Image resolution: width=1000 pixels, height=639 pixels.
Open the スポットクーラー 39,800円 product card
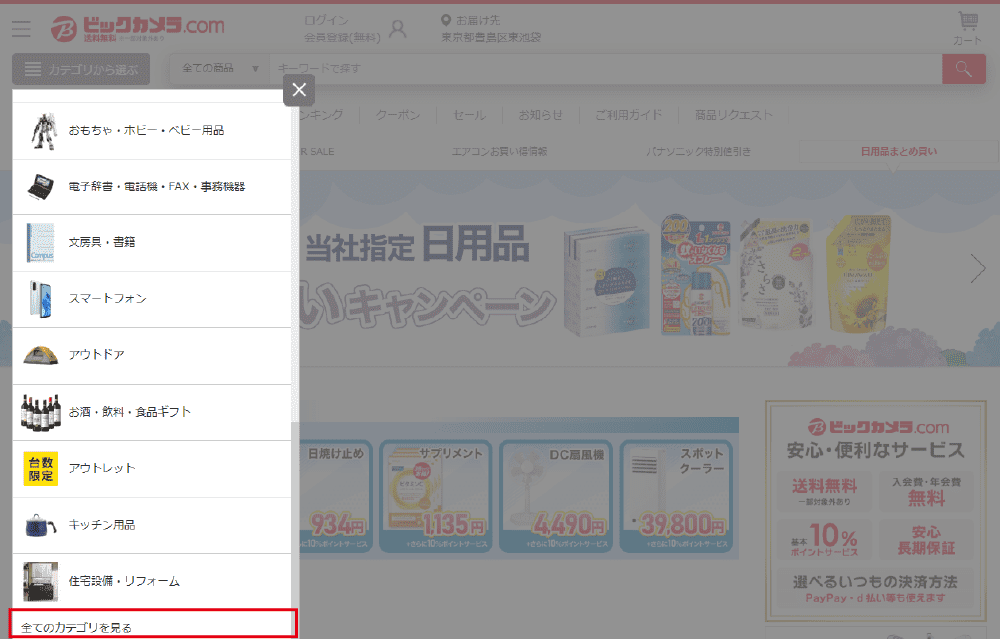tap(676, 497)
